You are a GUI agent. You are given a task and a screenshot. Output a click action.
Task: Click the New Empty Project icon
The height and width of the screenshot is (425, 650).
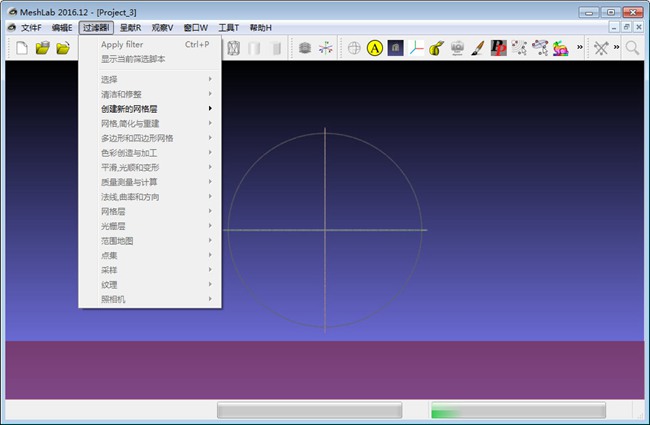point(22,48)
